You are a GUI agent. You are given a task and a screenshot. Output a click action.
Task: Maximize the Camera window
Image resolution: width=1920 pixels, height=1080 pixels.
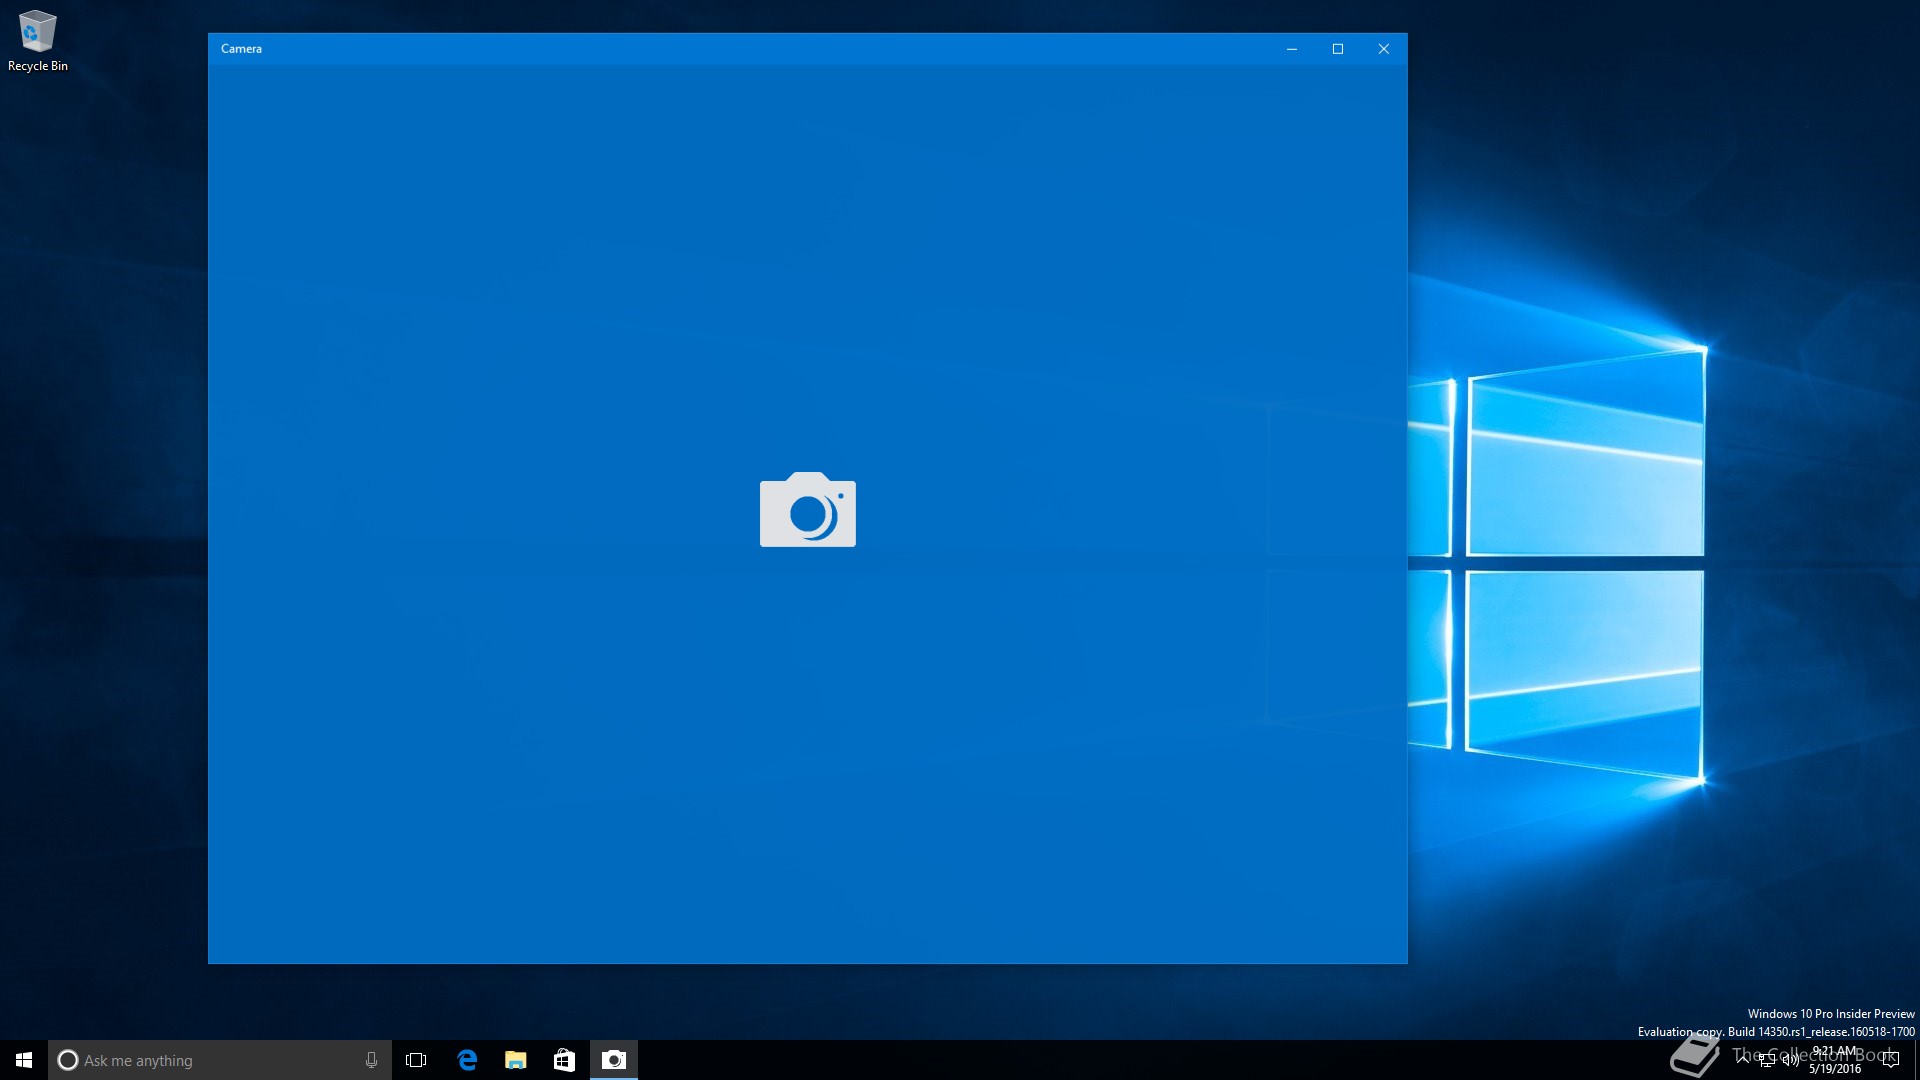pos(1337,49)
